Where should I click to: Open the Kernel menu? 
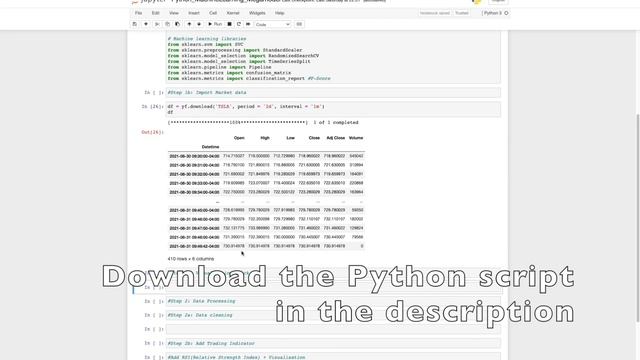[x=233, y=13]
